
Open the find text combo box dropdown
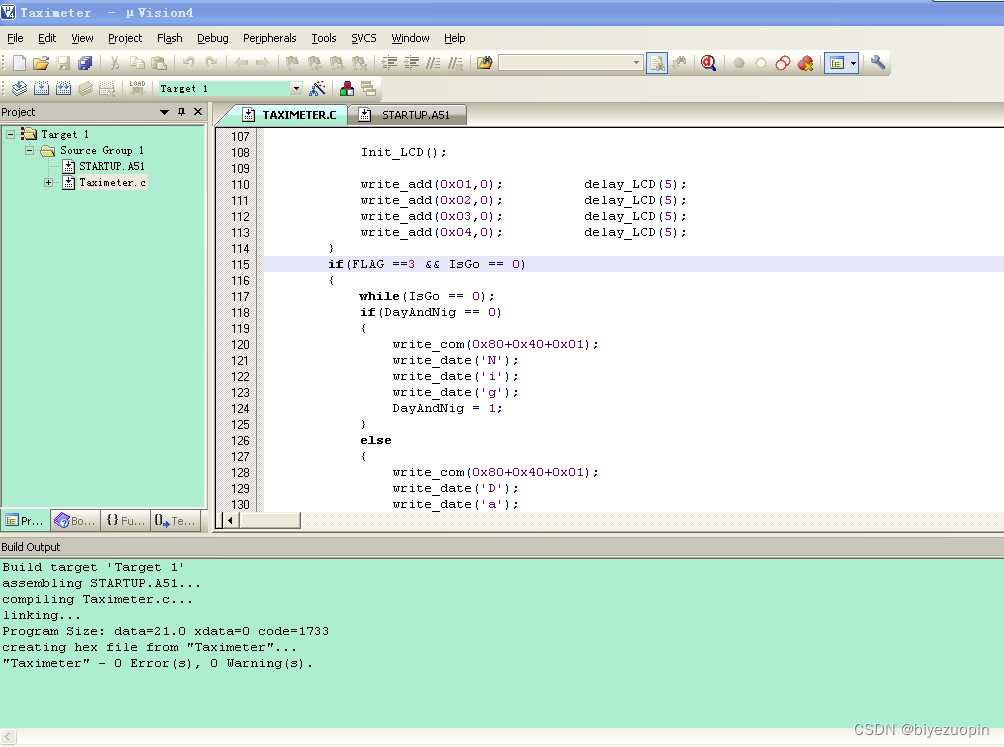tap(636, 63)
